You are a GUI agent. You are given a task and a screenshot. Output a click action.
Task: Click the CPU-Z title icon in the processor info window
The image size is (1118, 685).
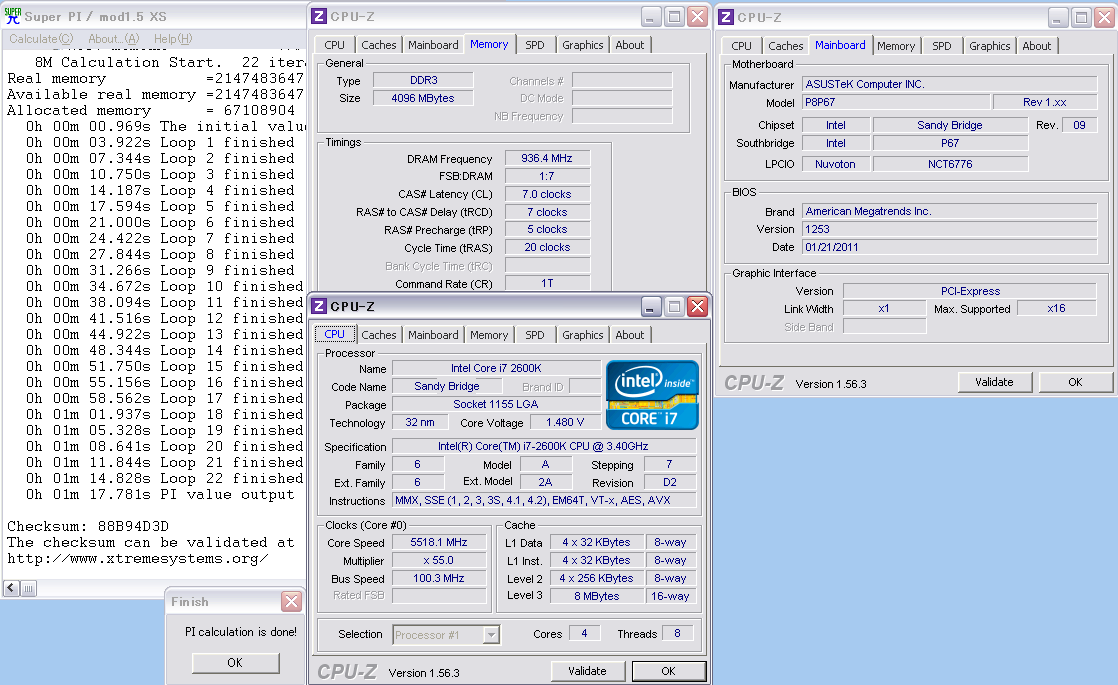pyautogui.click(x=319, y=307)
